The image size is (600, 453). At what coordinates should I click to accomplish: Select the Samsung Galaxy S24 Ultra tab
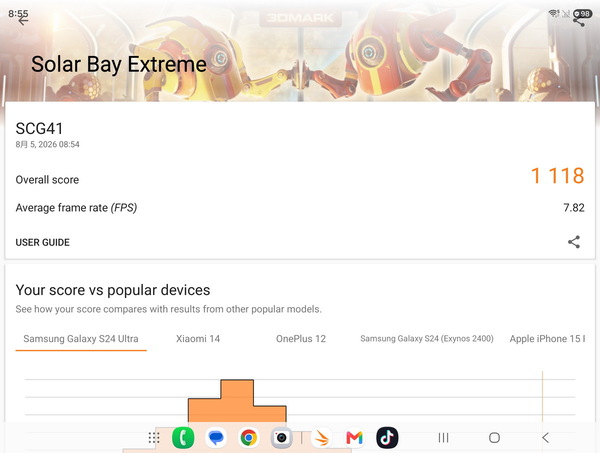coord(81,339)
